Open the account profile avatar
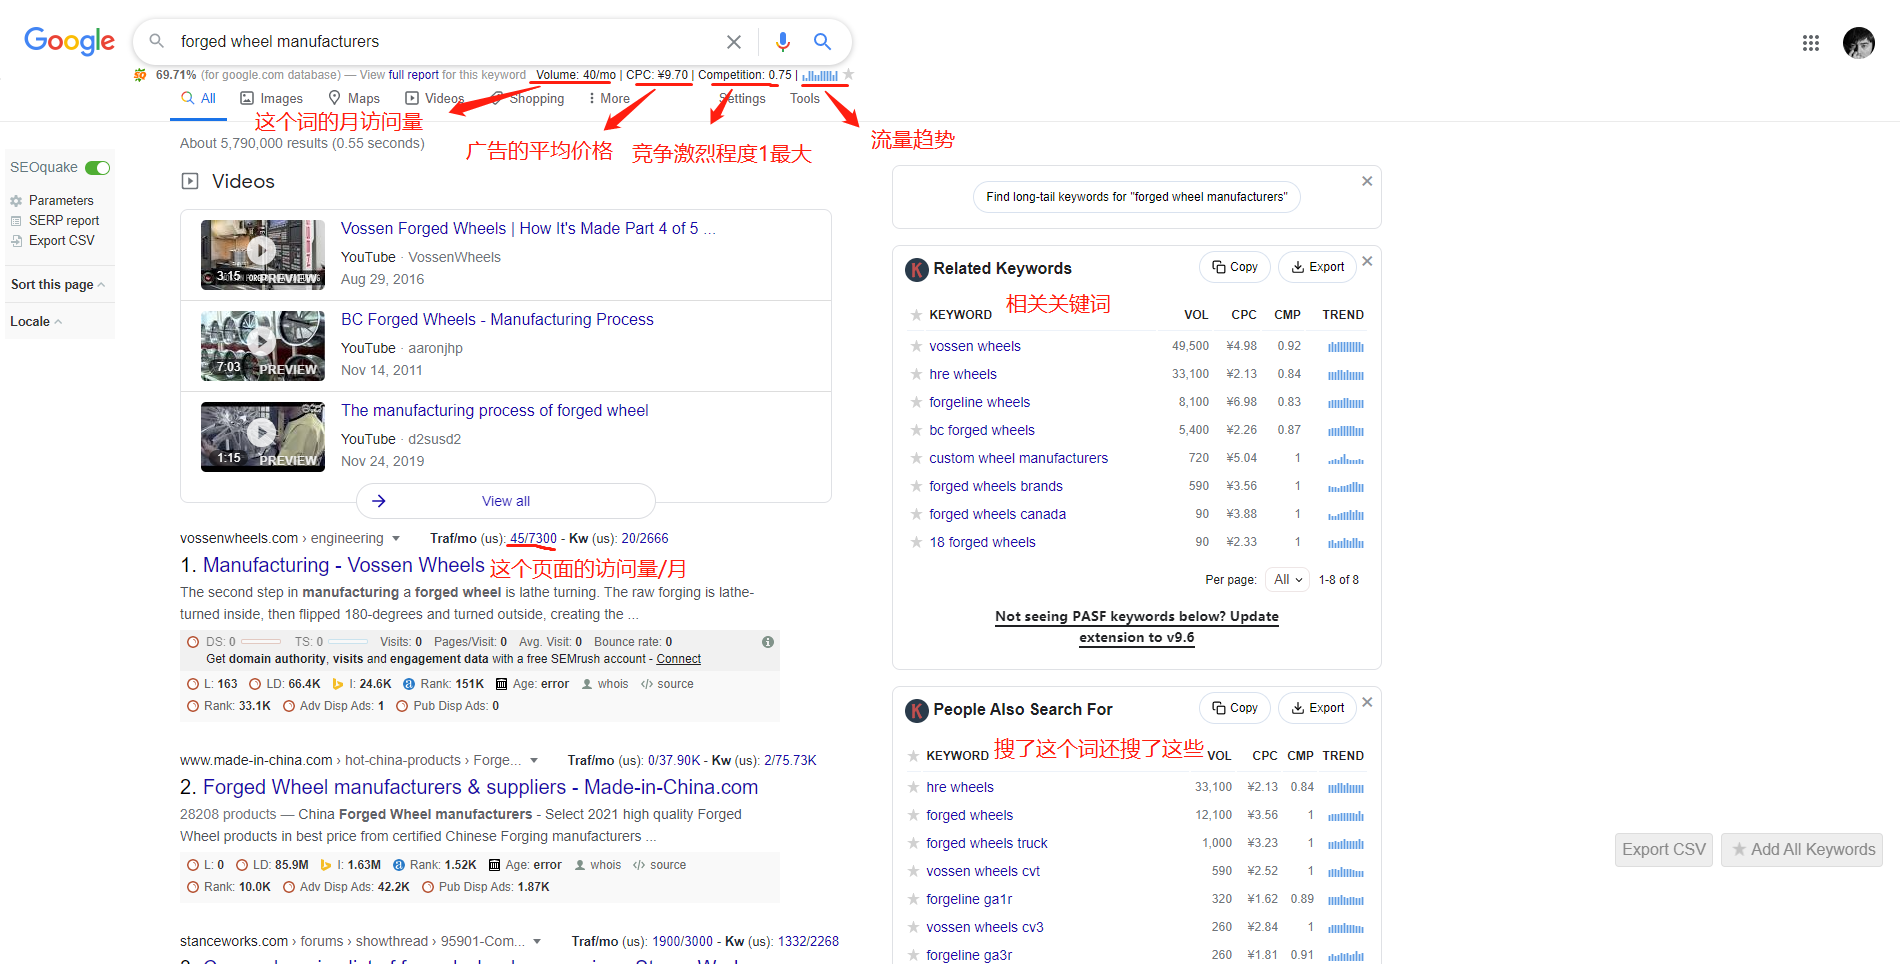Image resolution: width=1900 pixels, height=964 pixels. pyautogui.click(x=1859, y=43)
